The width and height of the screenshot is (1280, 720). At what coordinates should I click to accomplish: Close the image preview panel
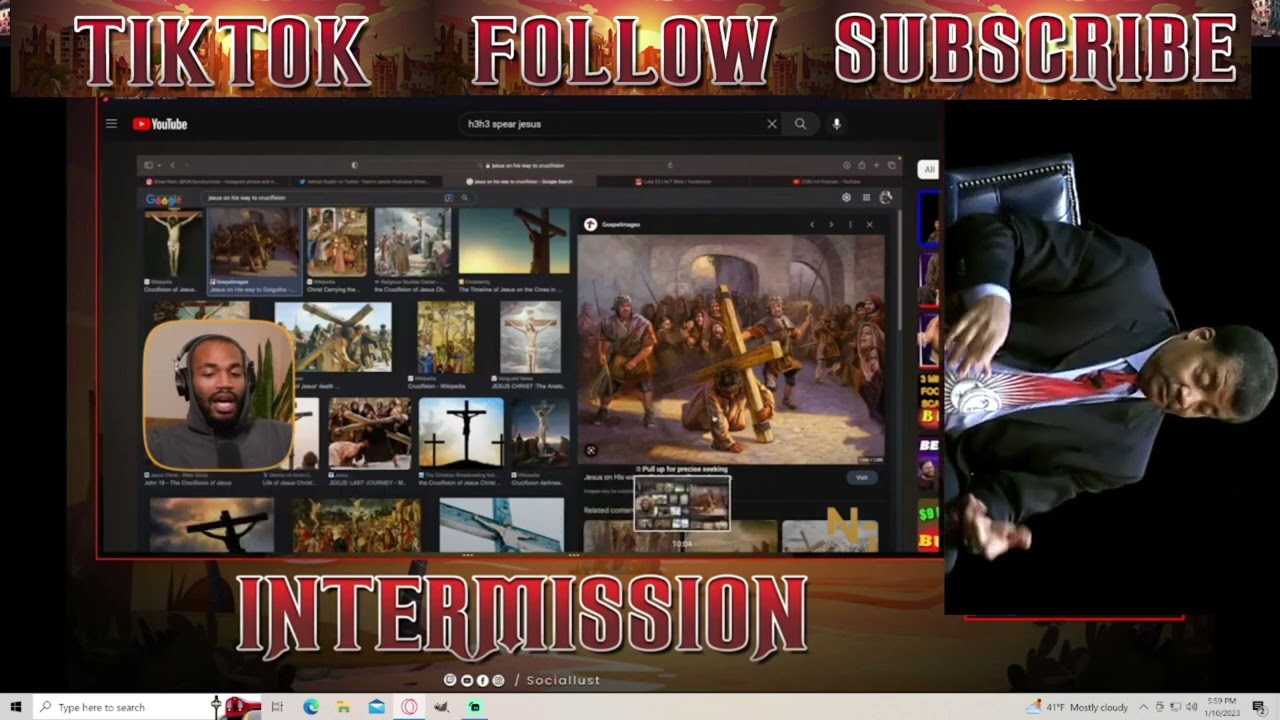tap(869, 225)
